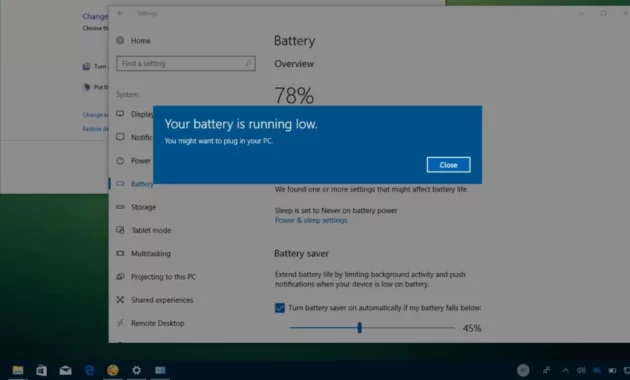
Task: Maximize the Settings window
Action: point(603,13)
